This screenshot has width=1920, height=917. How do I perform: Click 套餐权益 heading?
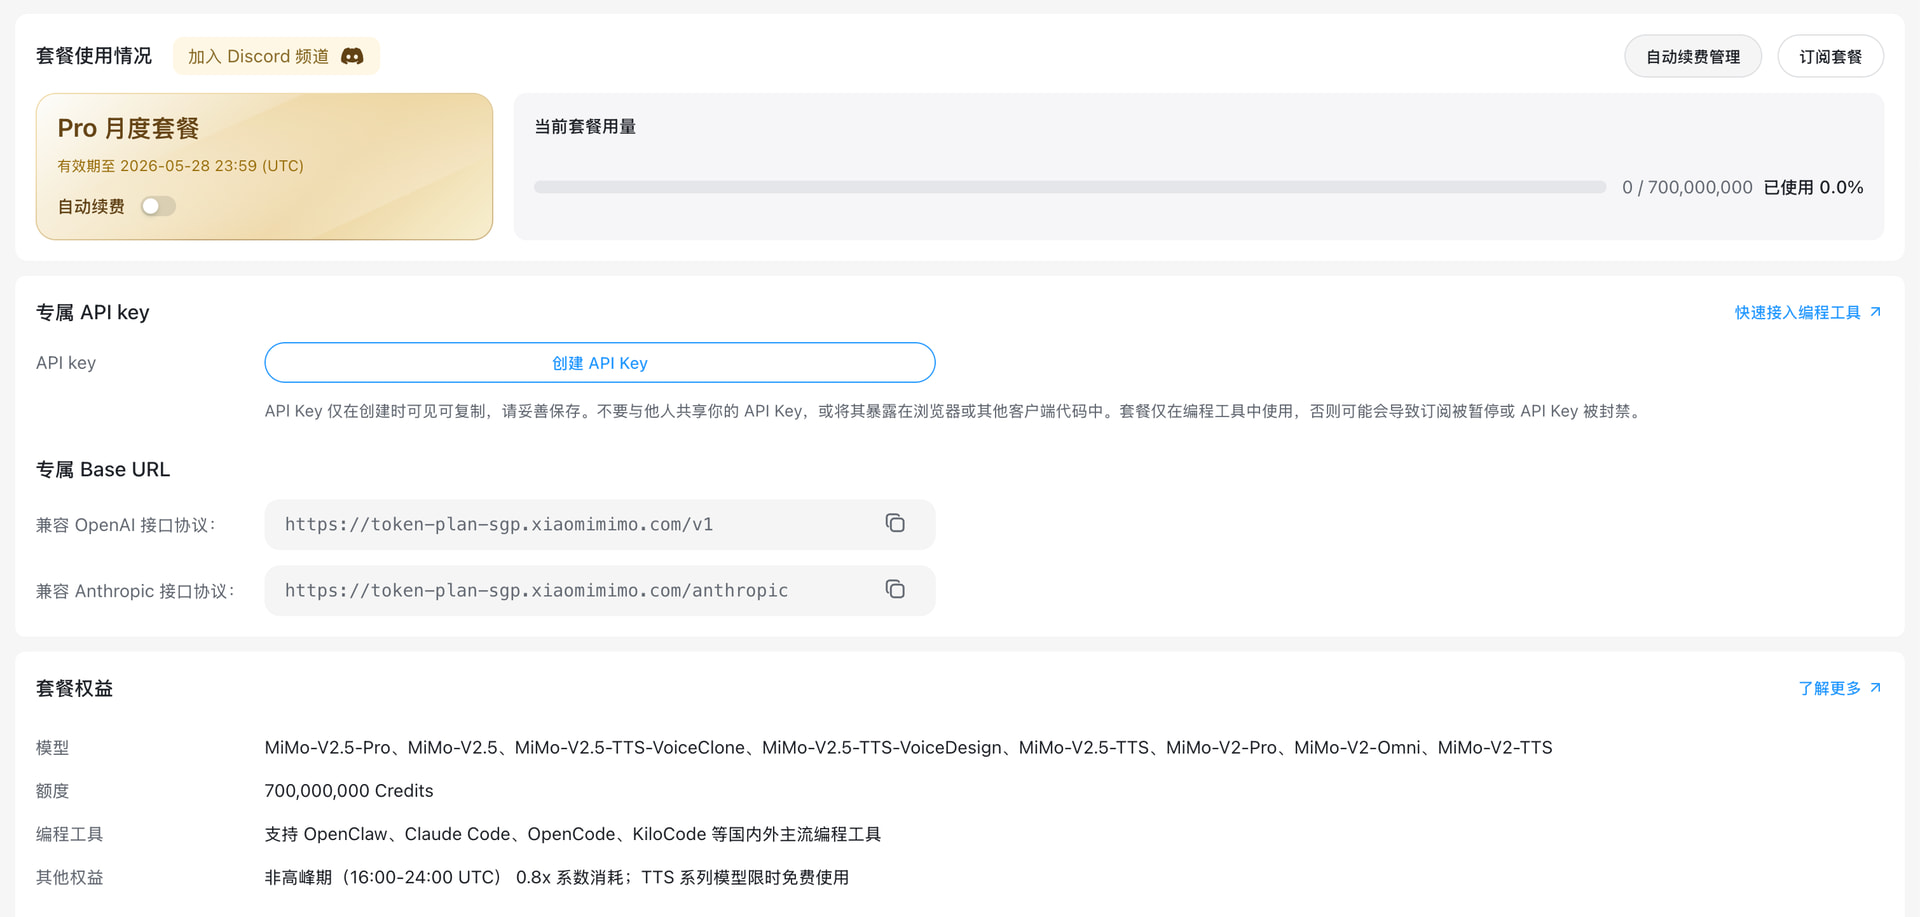point(75,688)
